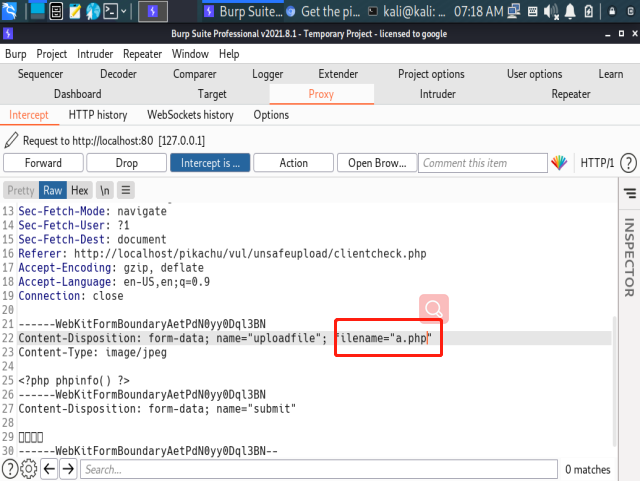Viewport: 640px width, 481px height.
Task: Open the User options tab
Action: pyautogui.click(x=534, y=74)
